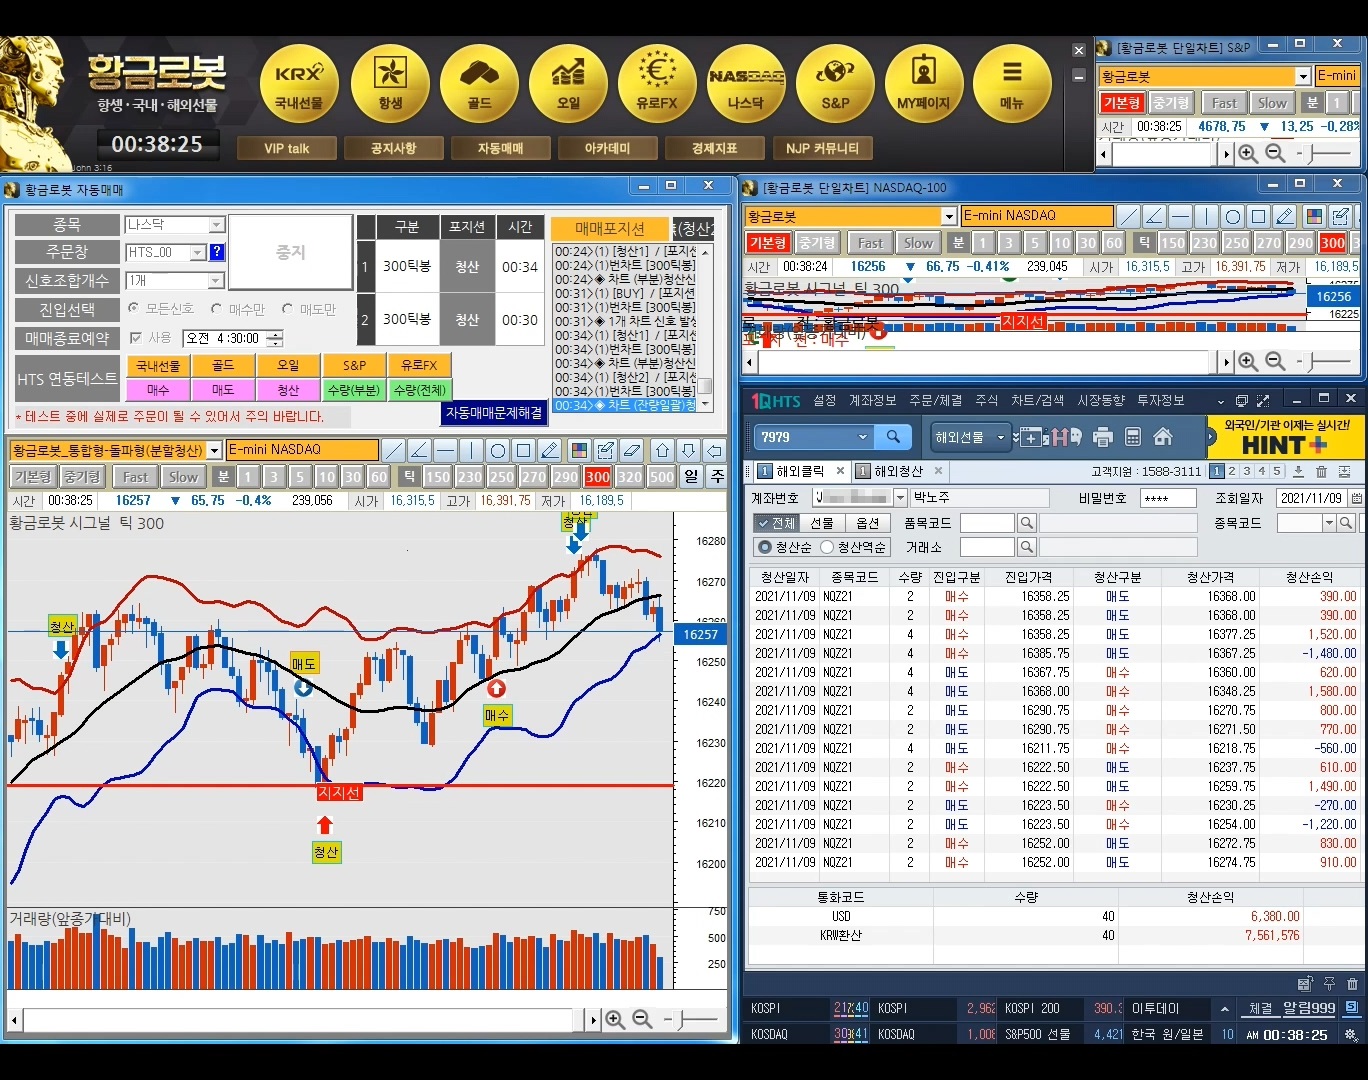Select the rectangle drawing tool in main chart
This screenshot has width=1368, height=1080.
pos(524,450)
